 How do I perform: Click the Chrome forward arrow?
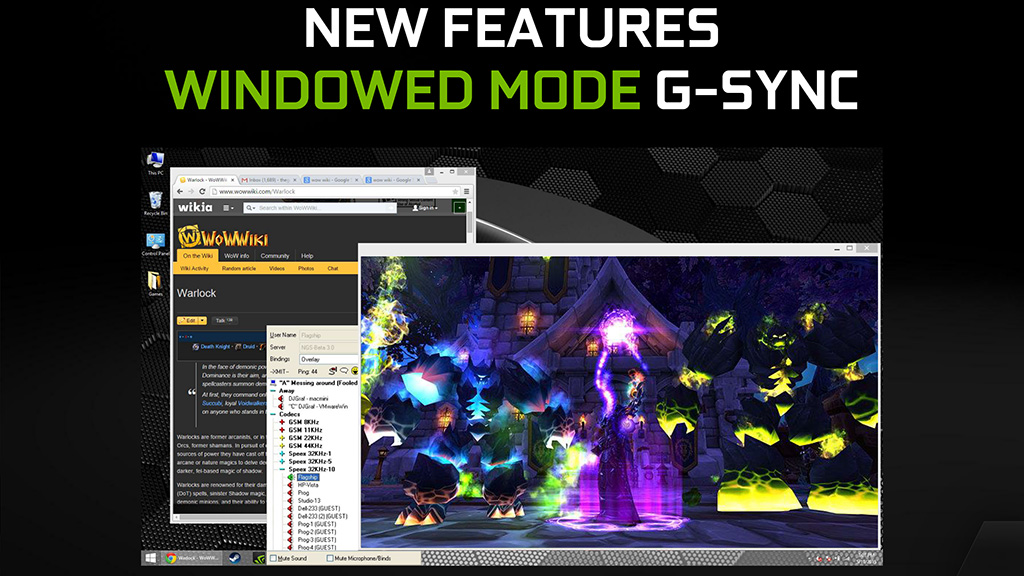[x=191, y=191]
